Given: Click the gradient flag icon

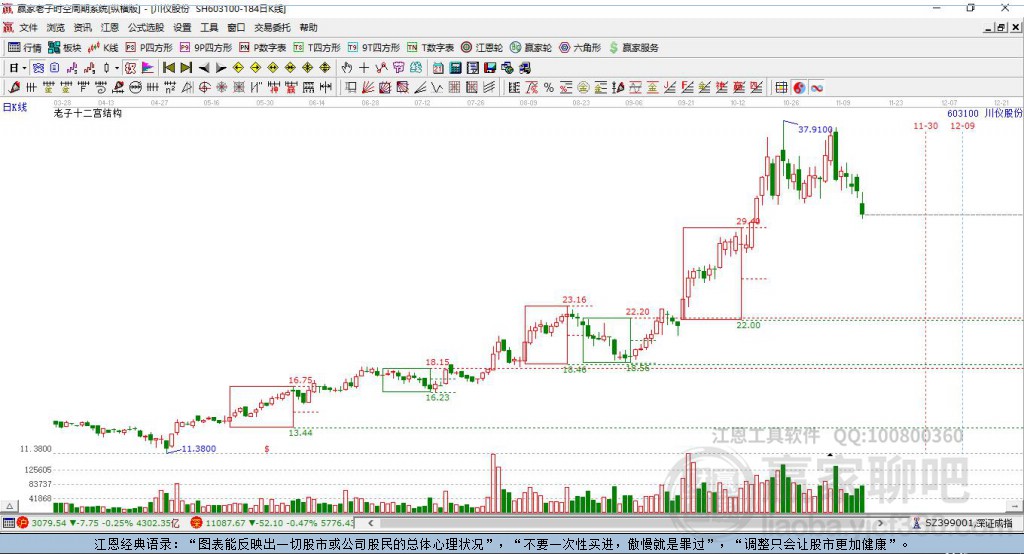Looking at the screenshot, I should pyautogui.click(x=148, y=68).
